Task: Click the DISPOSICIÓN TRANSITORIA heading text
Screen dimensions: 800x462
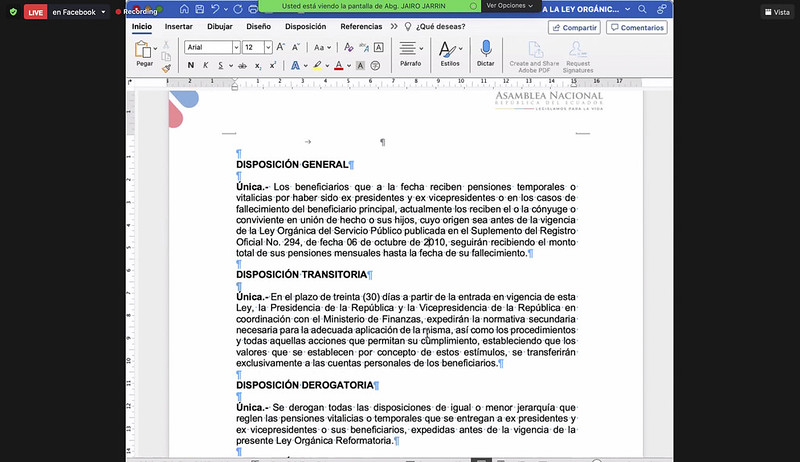Action: click(x=302, y=275)
